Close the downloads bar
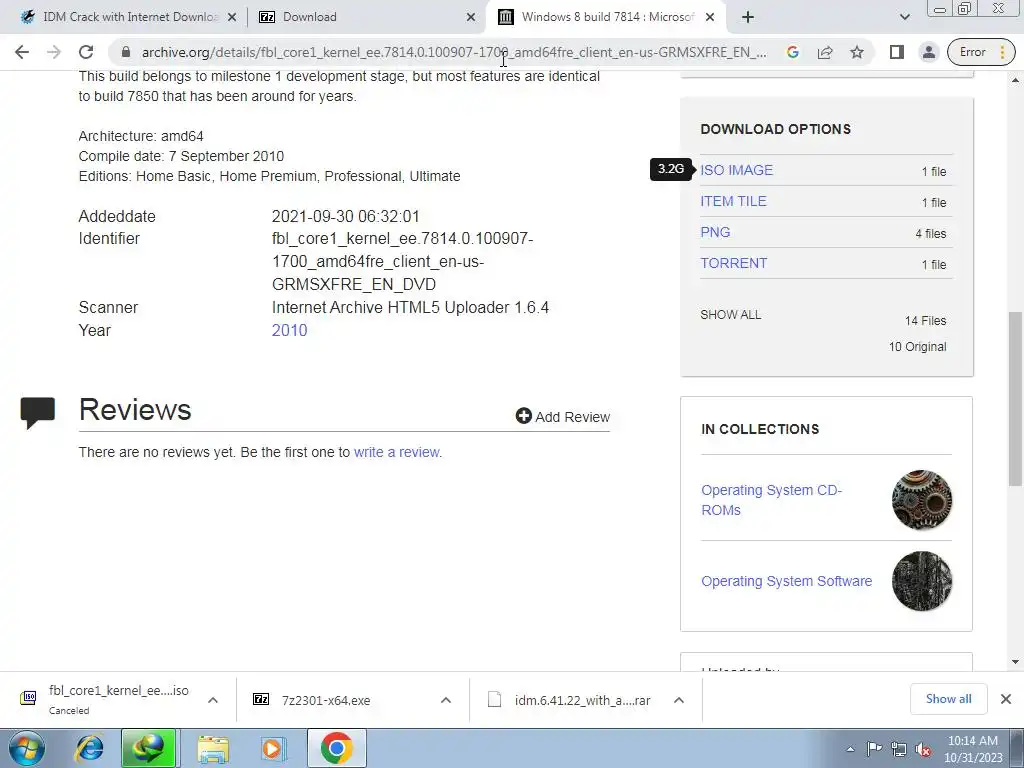This screenshot has width=1024, height=768. coord(1006,699)
